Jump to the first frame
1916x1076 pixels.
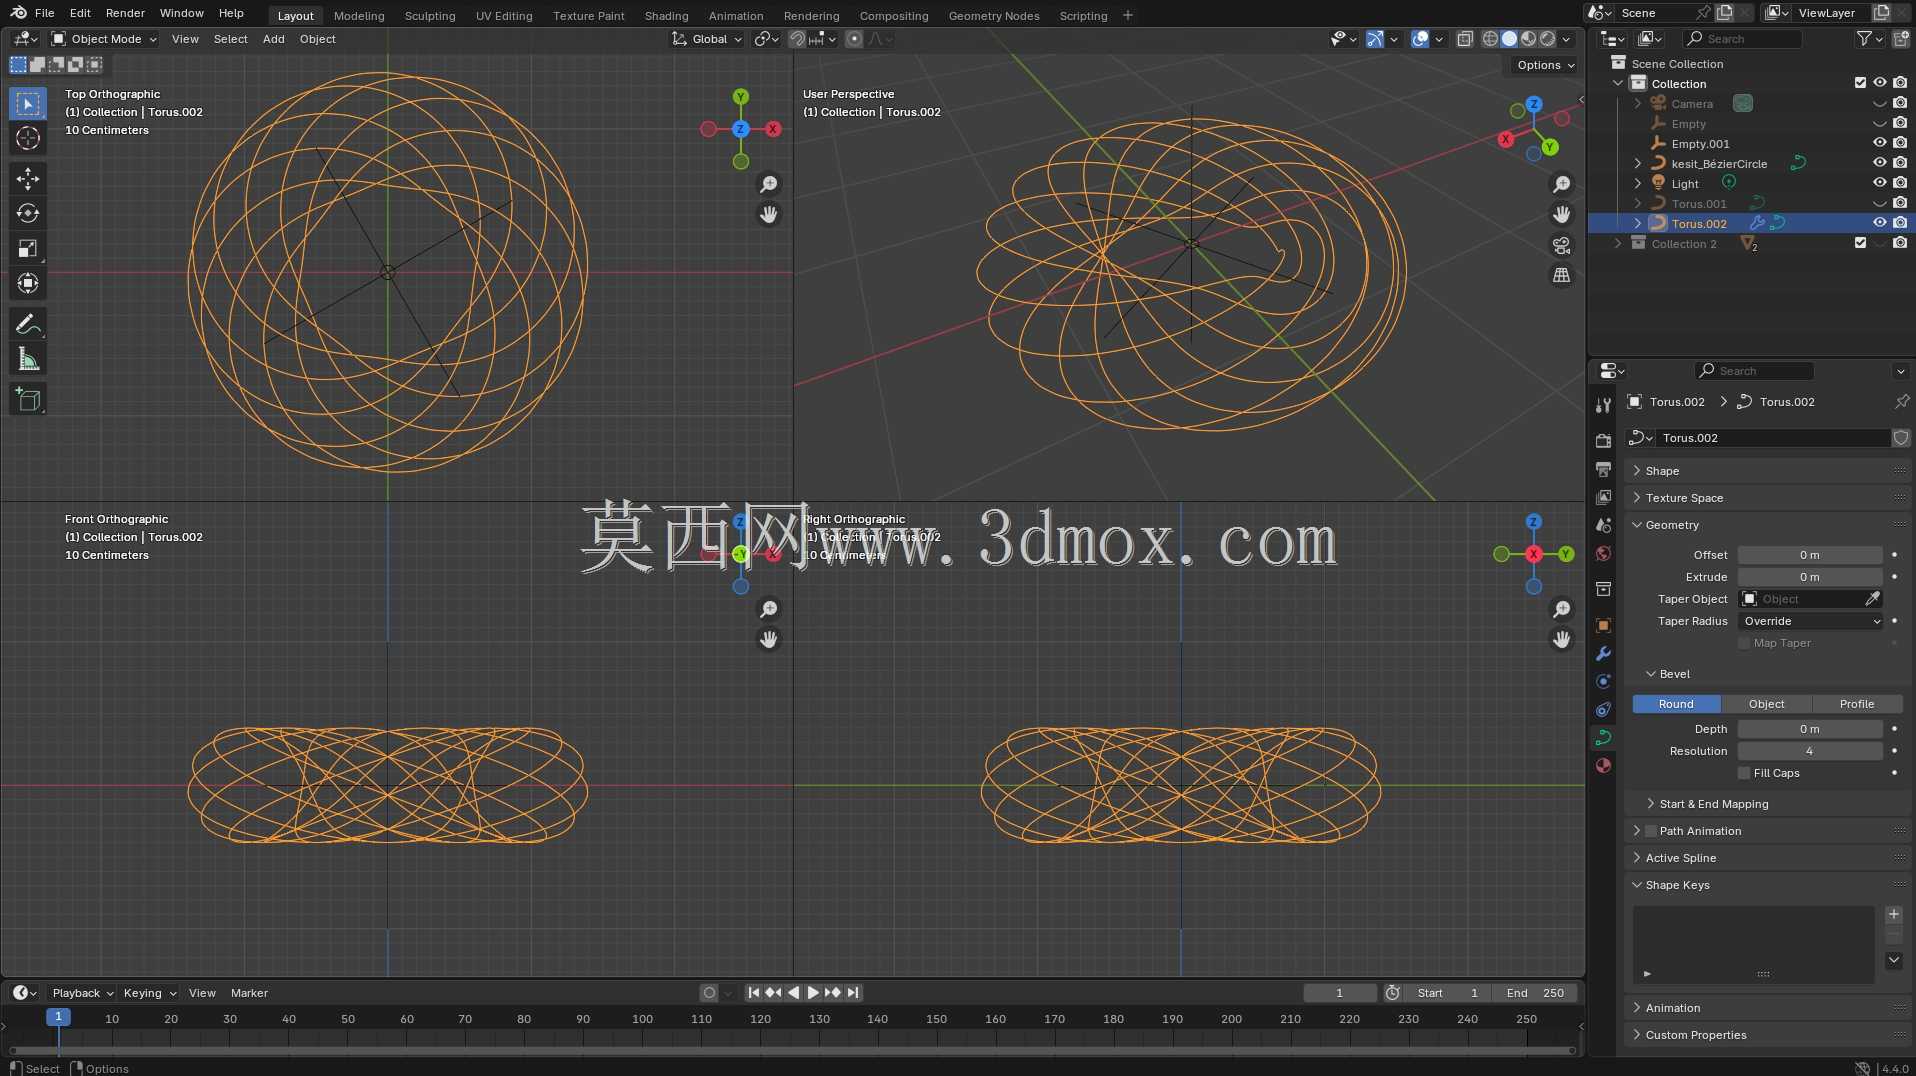click(754, 993)
